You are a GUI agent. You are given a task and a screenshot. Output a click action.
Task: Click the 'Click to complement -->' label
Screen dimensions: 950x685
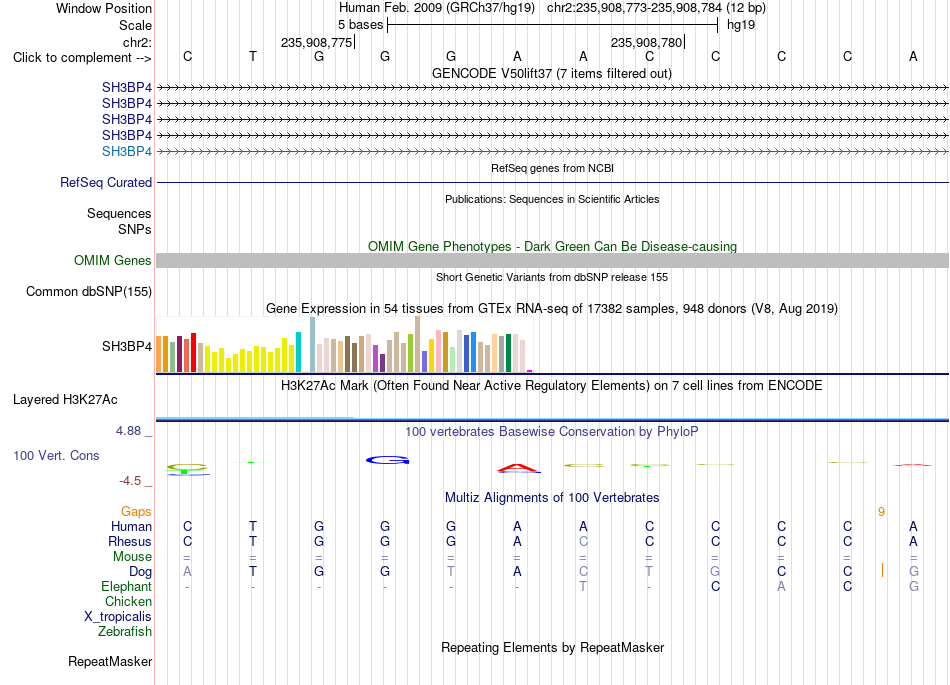pos(82,58)
